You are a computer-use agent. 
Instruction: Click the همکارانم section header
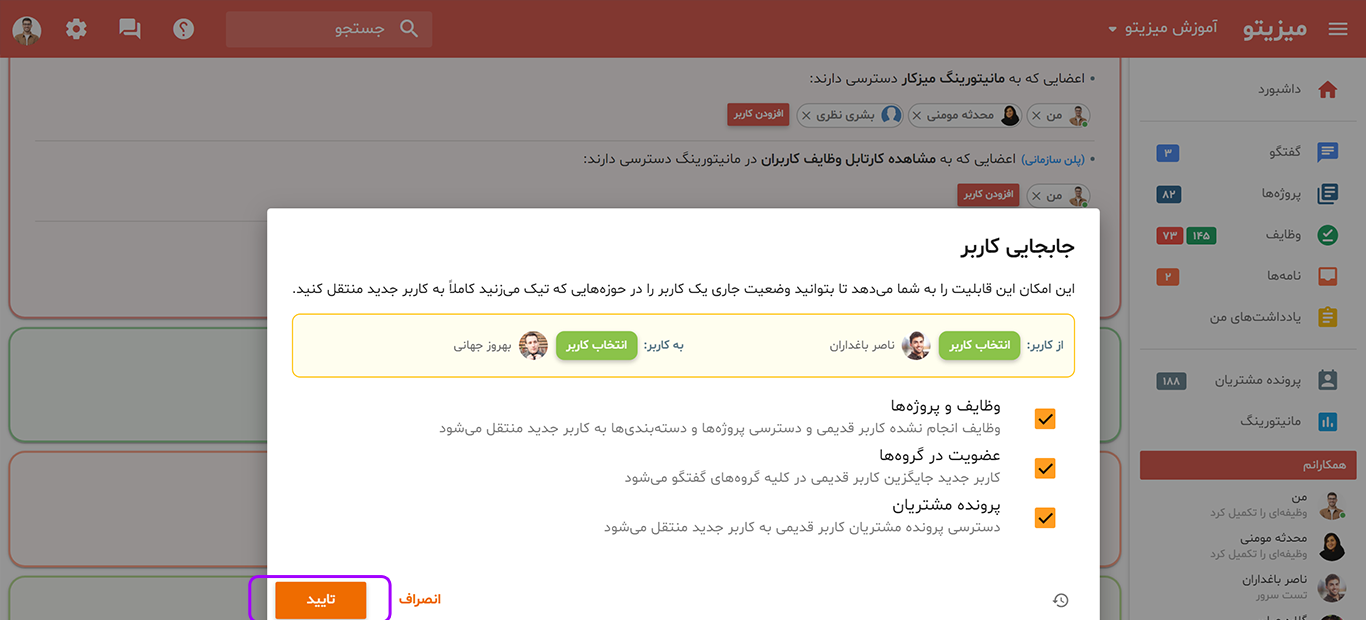[x=1247, y=465]
